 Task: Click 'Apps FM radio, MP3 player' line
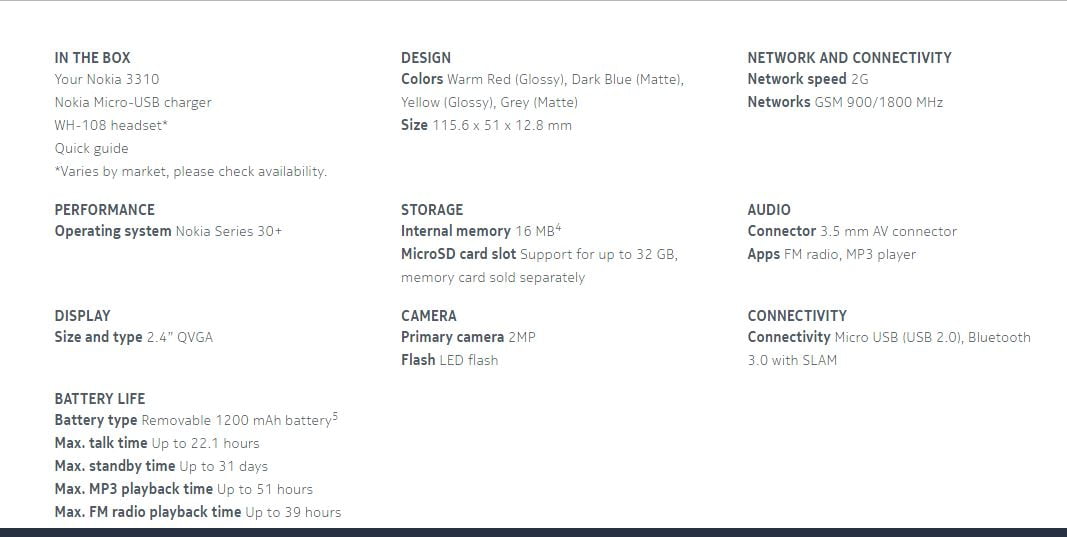coord(832,254)
